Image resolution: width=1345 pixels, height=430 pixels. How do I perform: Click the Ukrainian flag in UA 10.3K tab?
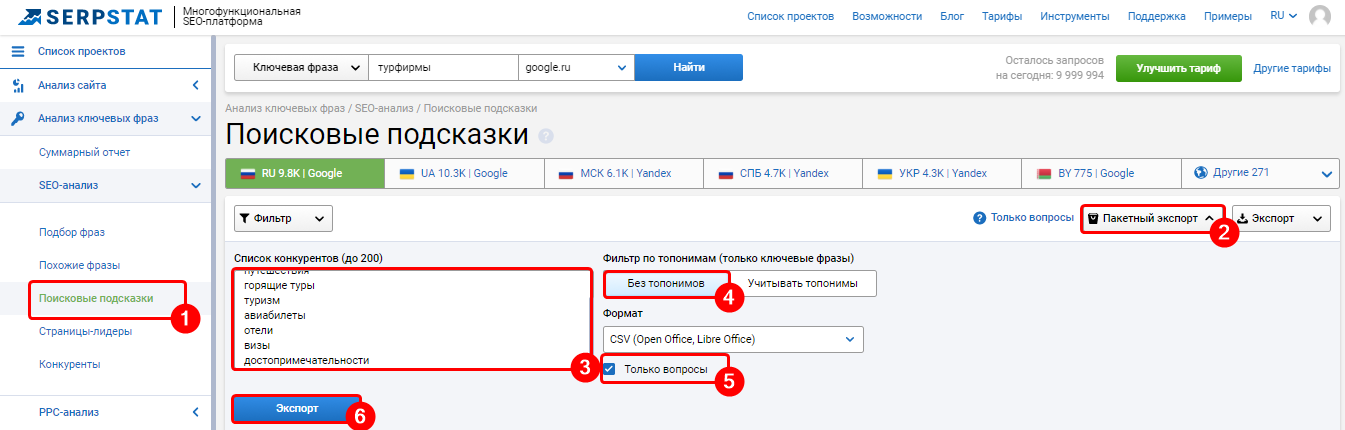pos(407,173)
